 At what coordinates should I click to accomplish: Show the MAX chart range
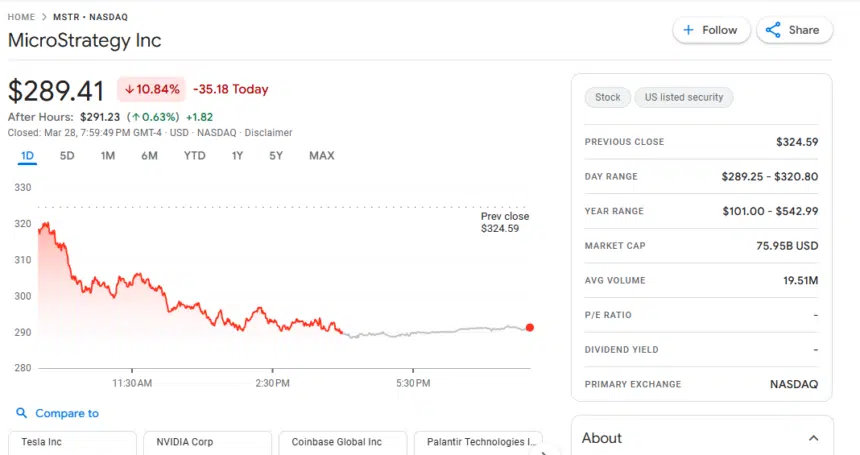coord(321,155)
